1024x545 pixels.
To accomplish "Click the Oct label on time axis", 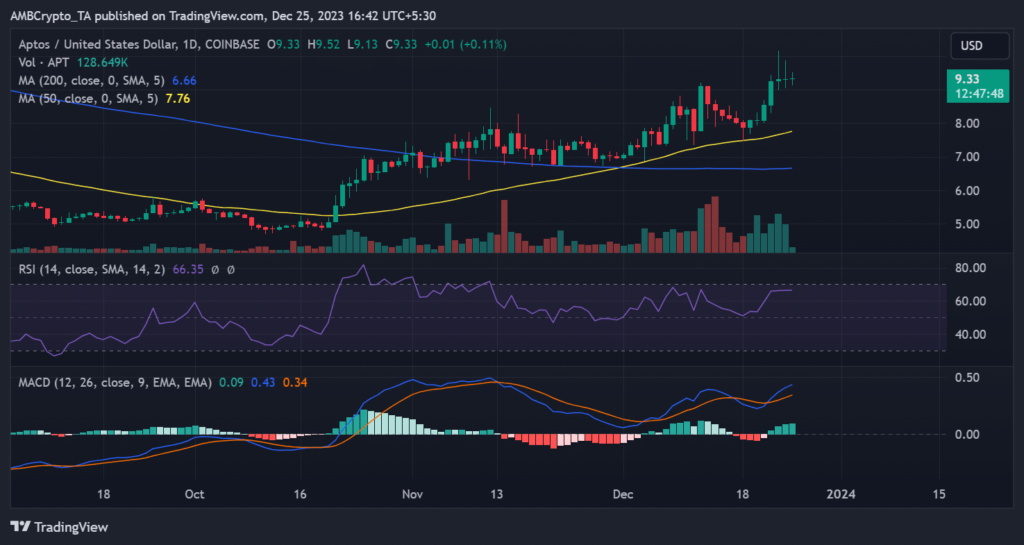I will tap(195, 494).
